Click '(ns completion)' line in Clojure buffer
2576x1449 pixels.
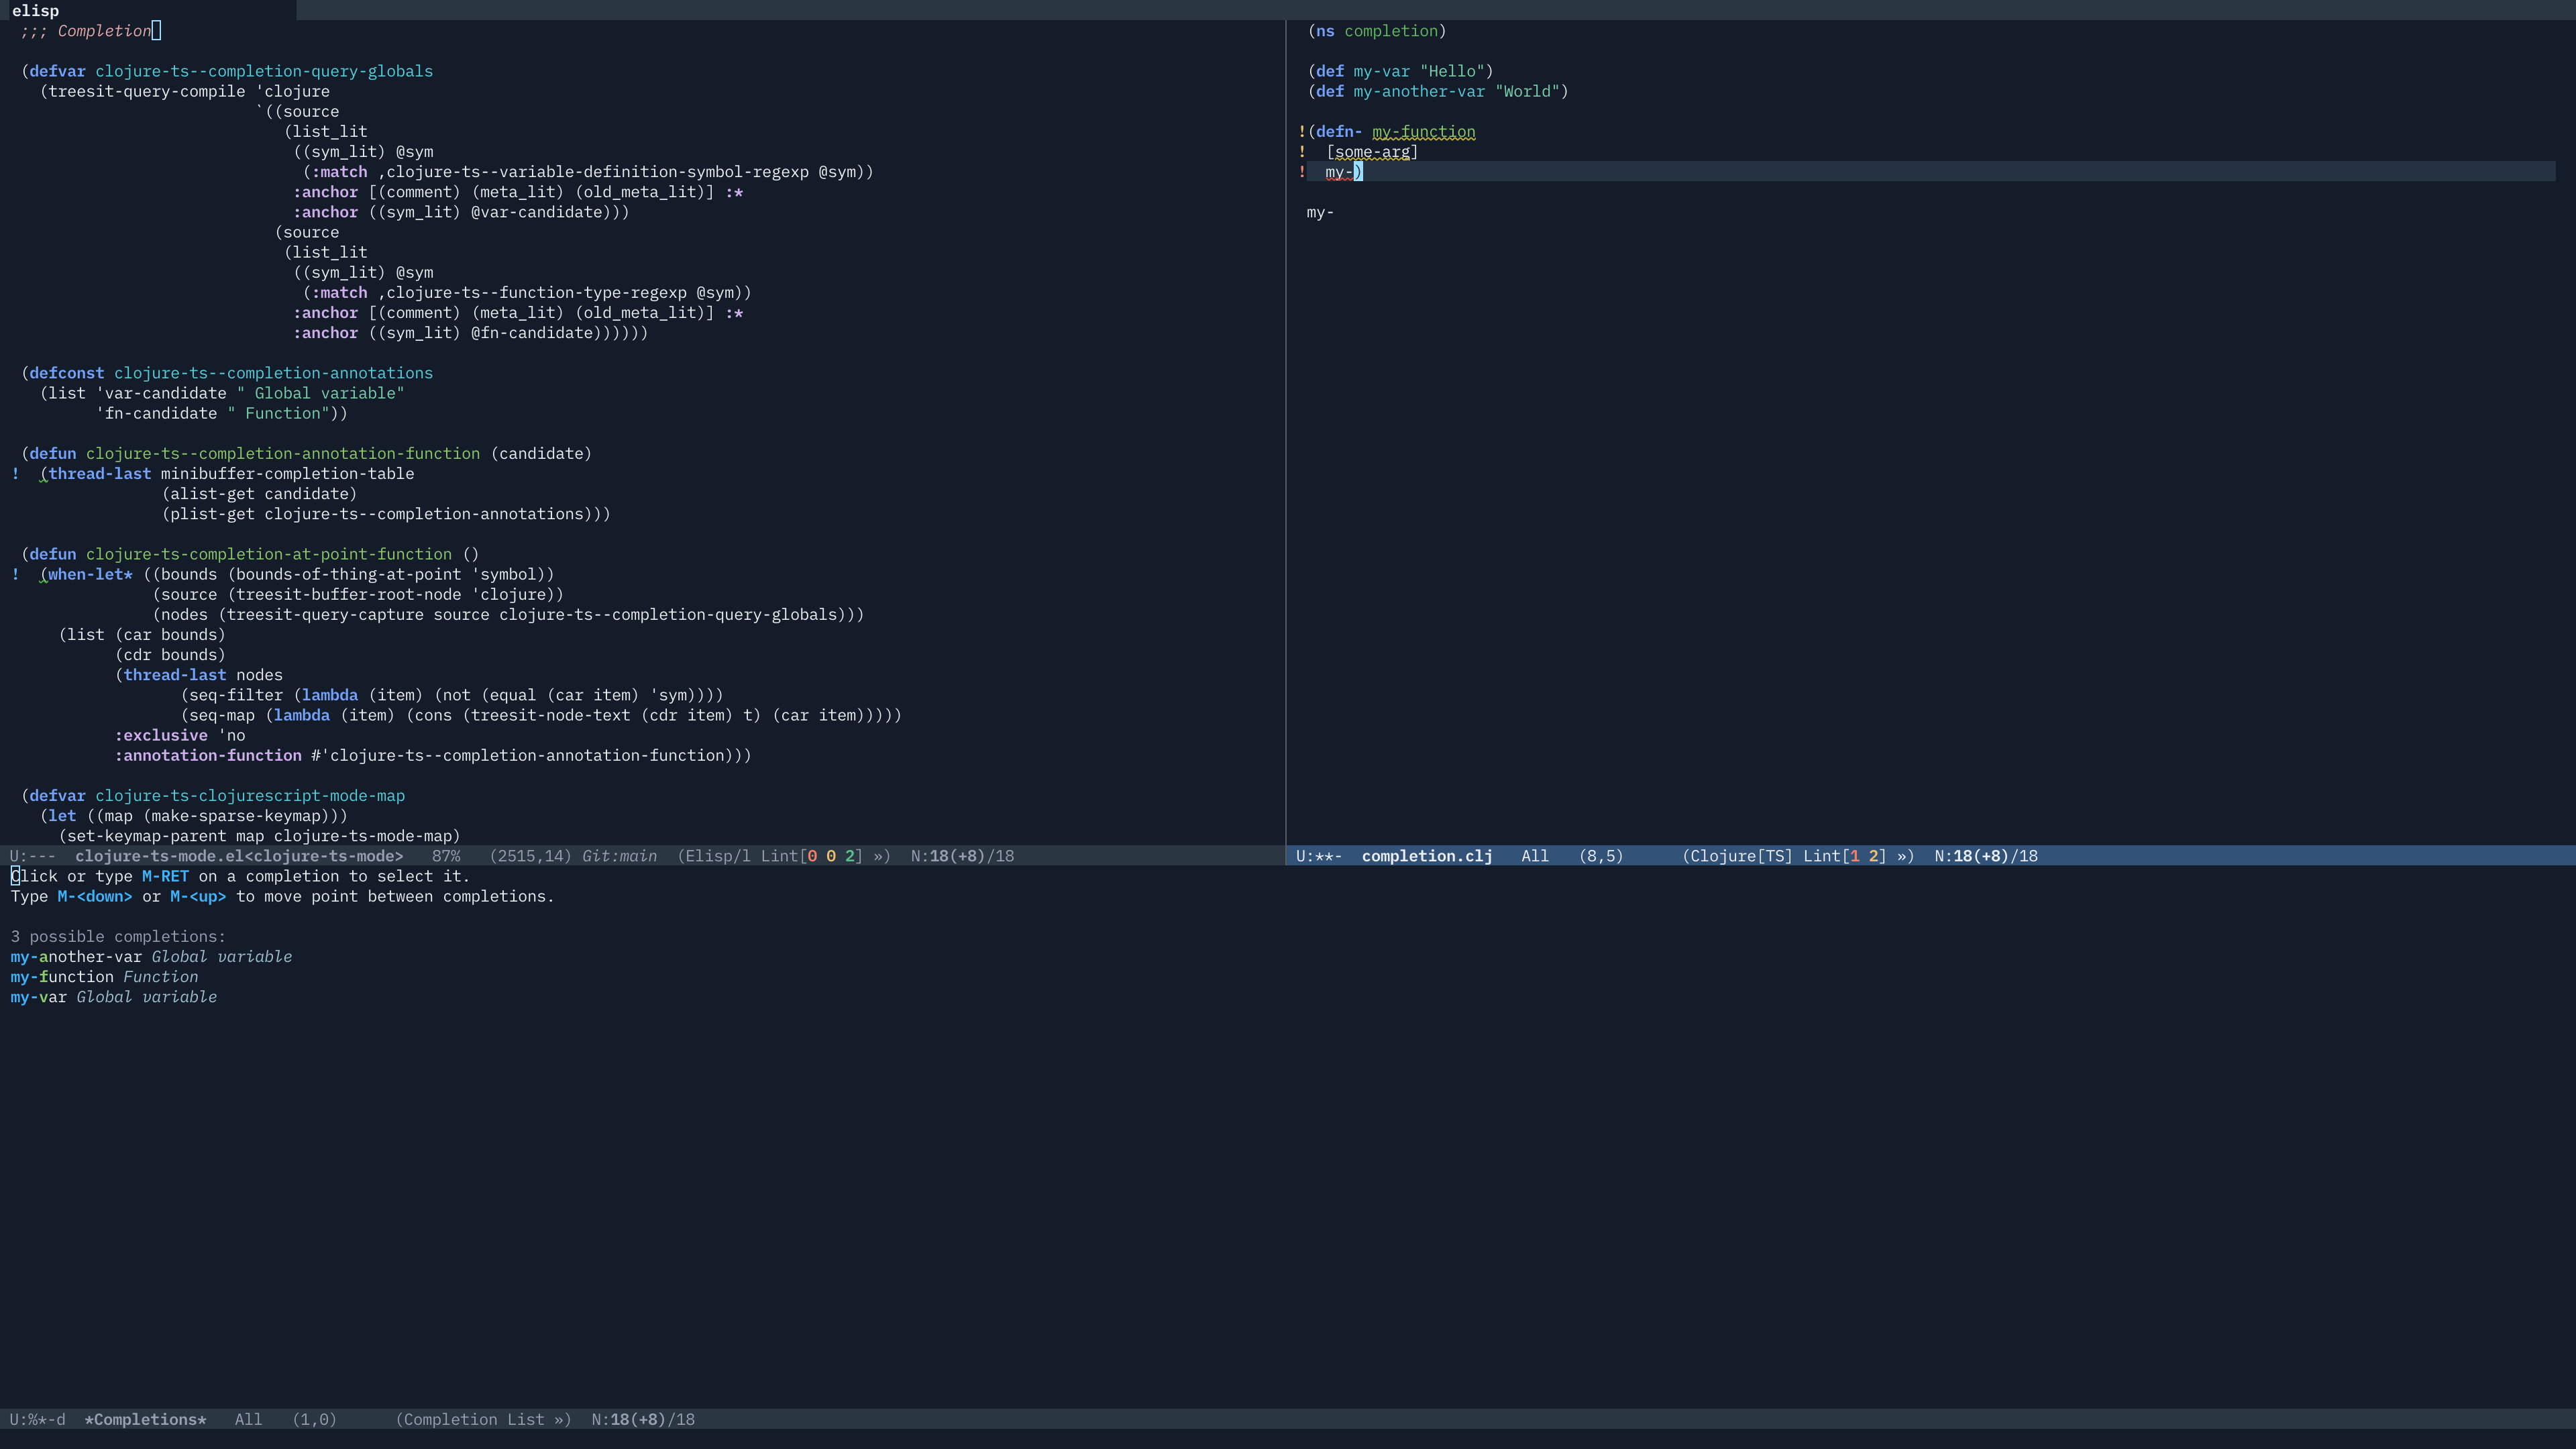pos(1377,31)
